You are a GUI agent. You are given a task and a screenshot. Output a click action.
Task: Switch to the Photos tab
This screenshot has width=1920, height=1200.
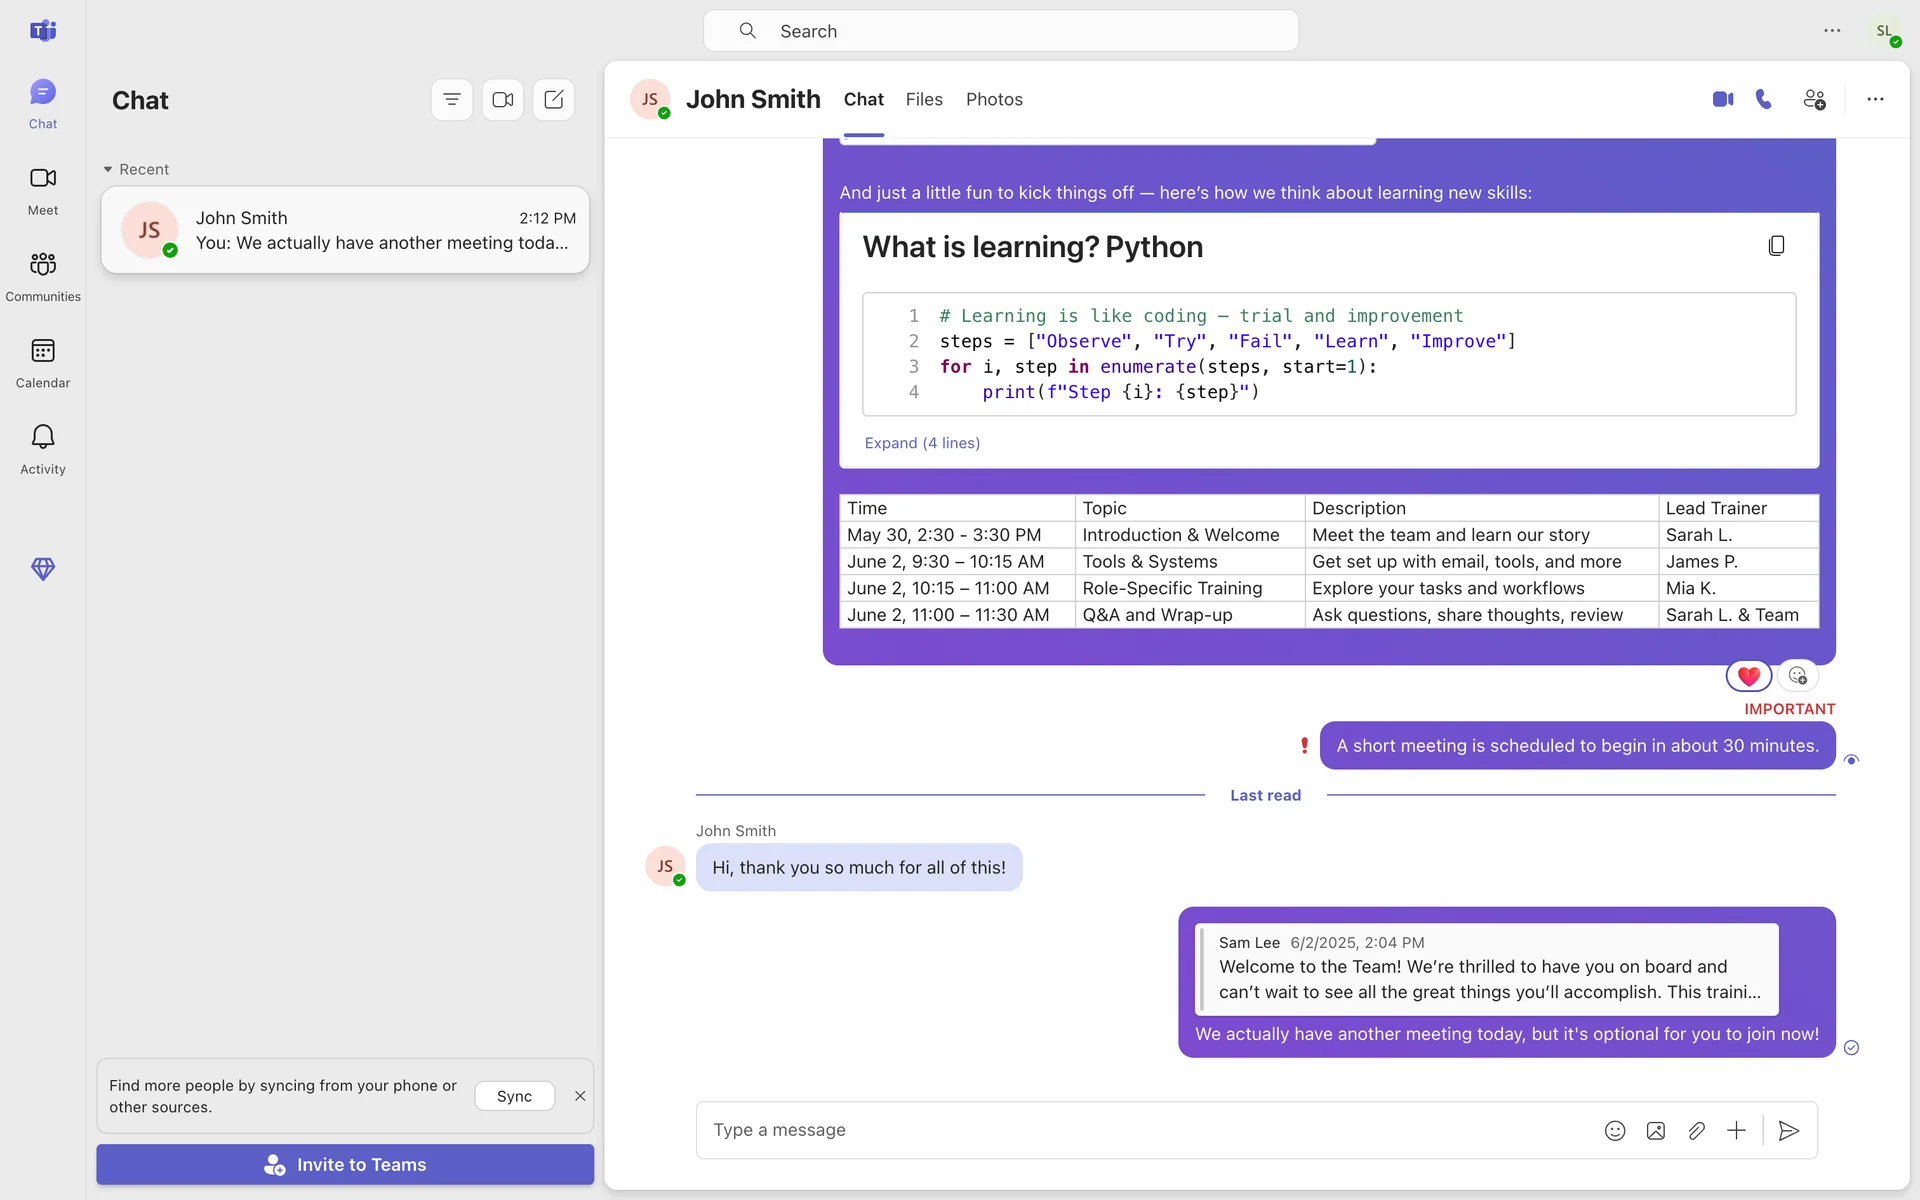994,100
